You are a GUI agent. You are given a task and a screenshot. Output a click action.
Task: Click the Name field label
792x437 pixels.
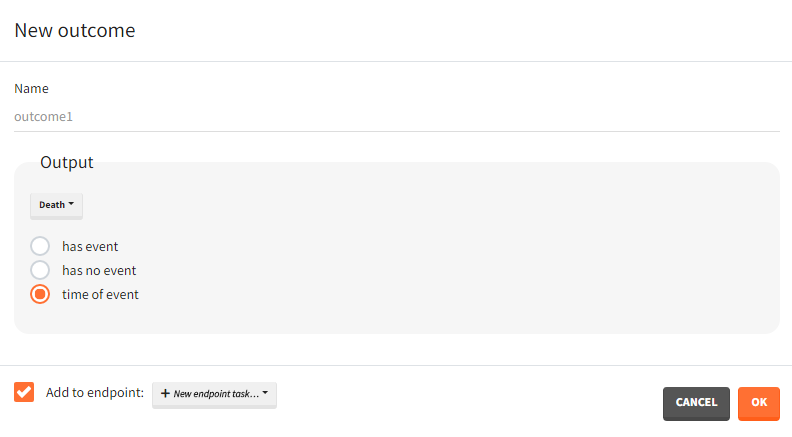point(31,88)
